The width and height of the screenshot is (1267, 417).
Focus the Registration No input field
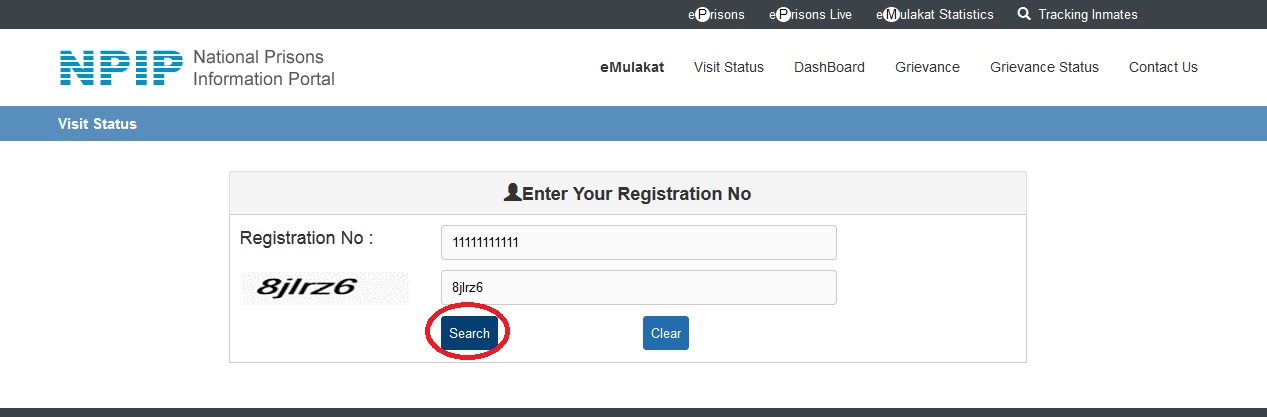coord(638,243)
